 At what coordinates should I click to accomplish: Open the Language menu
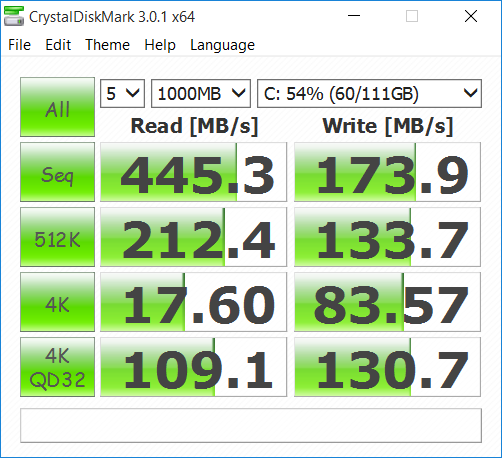tap(222, 45)
